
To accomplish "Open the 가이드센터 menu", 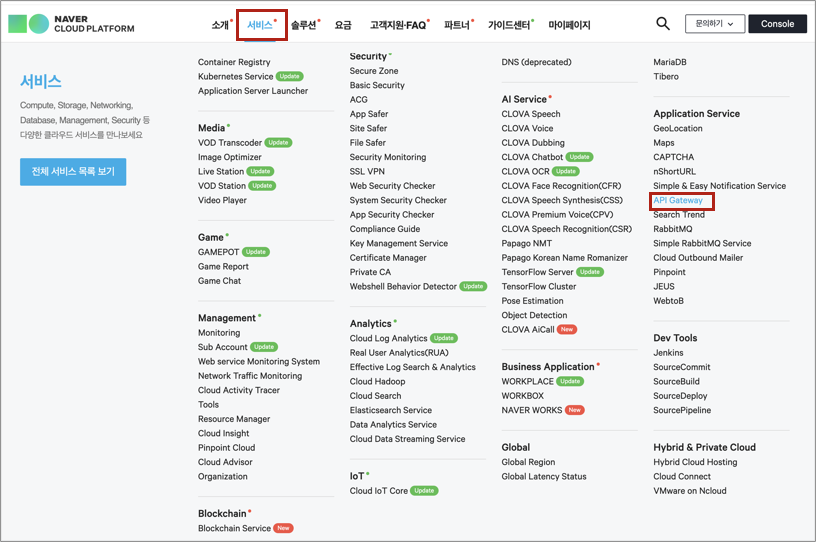I will point(509,25).
